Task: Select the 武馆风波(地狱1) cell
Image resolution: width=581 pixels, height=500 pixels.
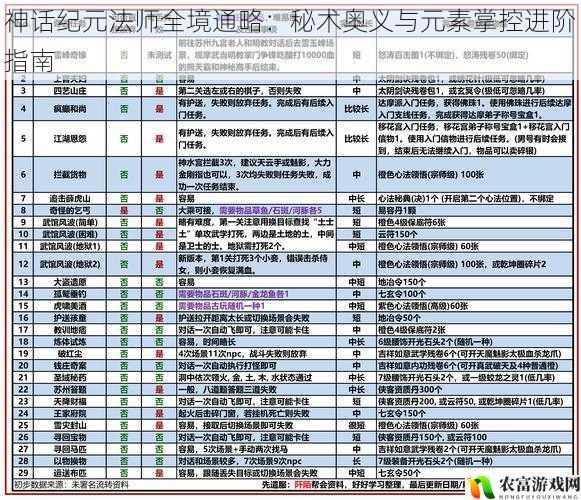Action: tap(70, 246)
